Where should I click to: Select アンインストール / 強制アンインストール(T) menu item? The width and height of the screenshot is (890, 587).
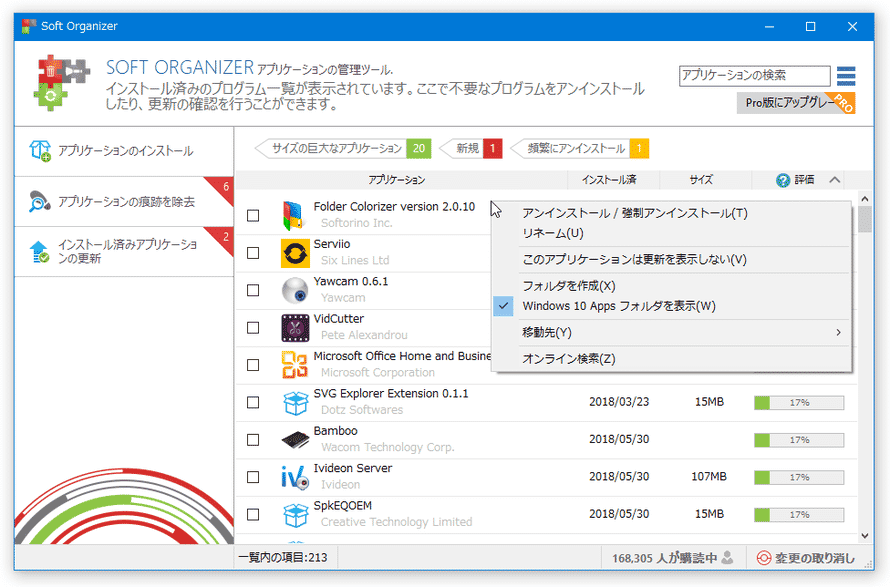tap(671, 213)
